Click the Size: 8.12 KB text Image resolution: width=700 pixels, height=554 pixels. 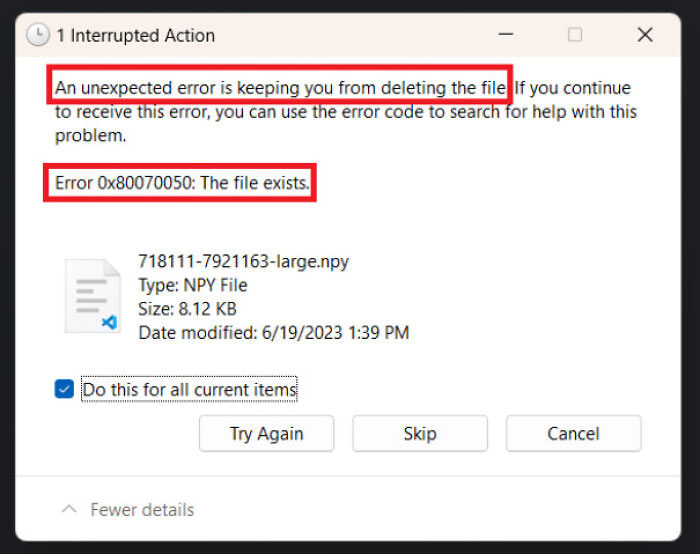[188, 309]
